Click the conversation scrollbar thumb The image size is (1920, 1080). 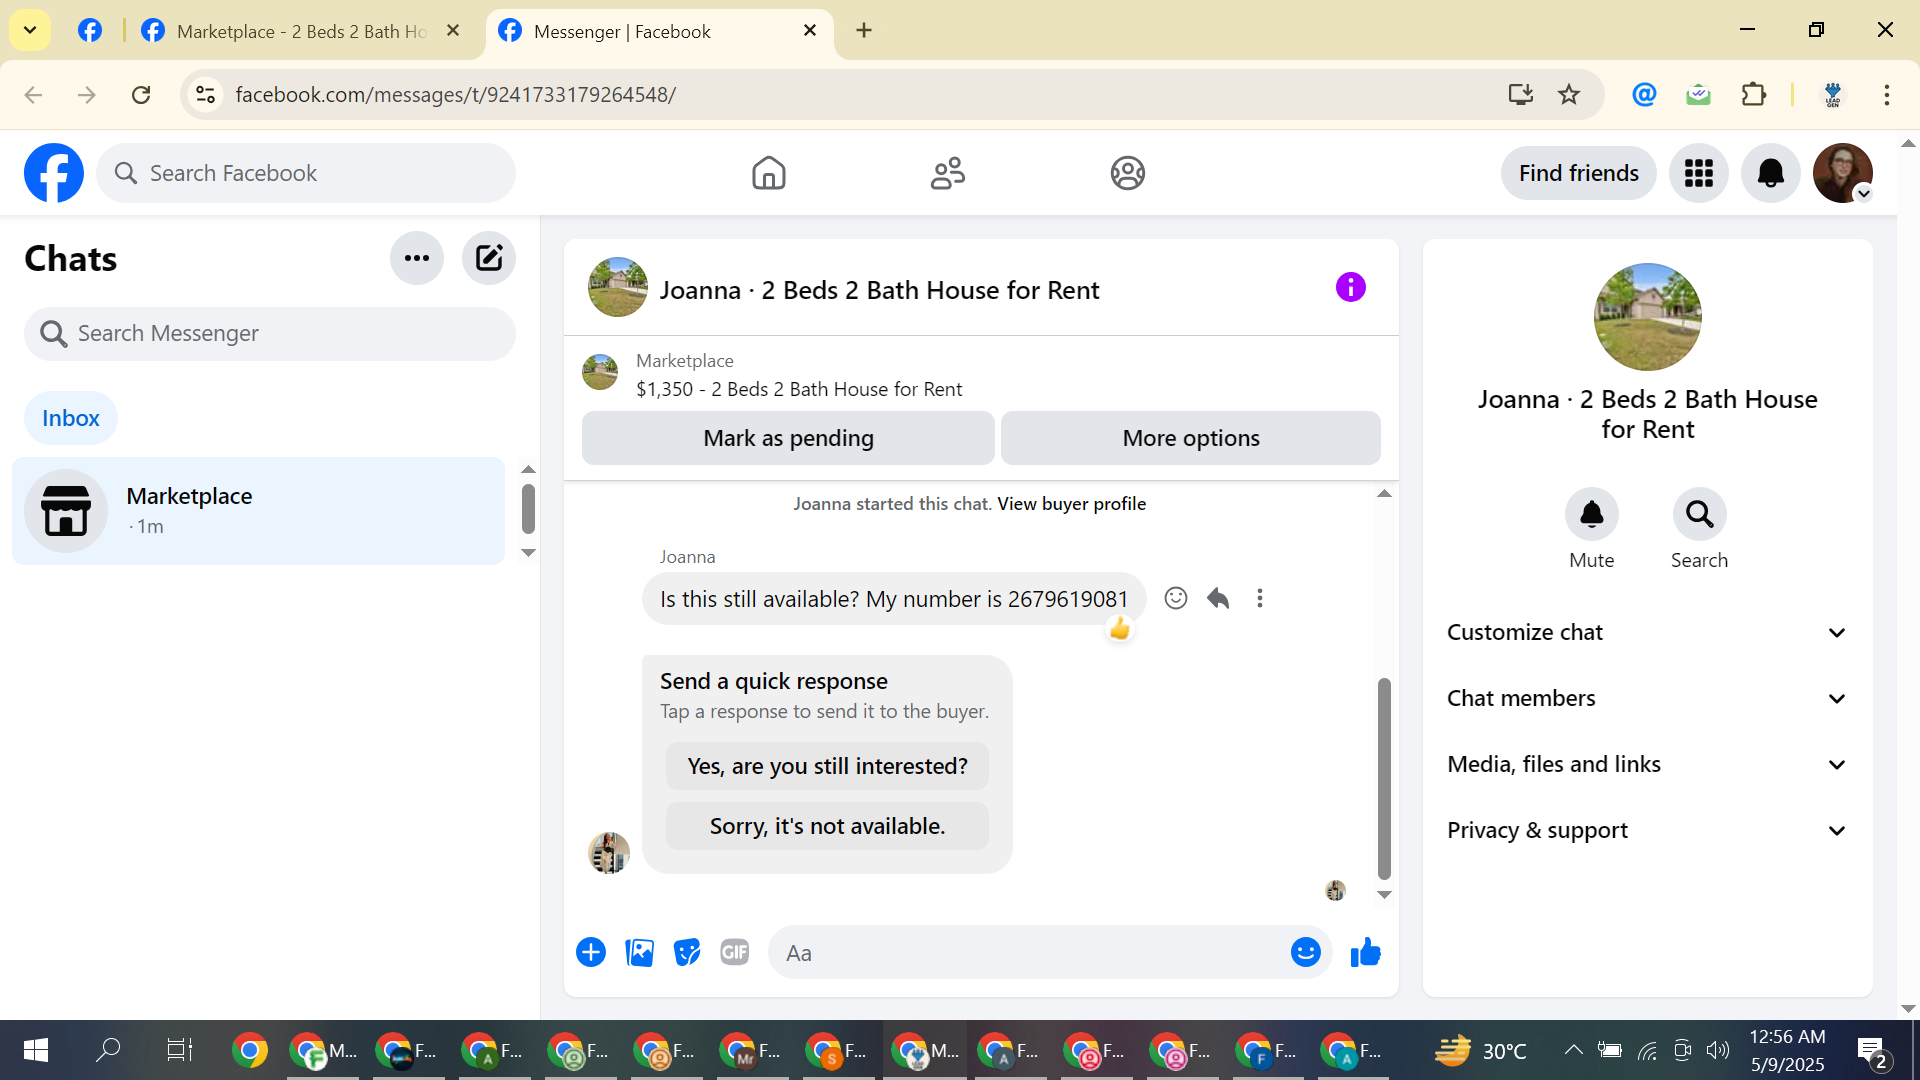pos(1384,778)
